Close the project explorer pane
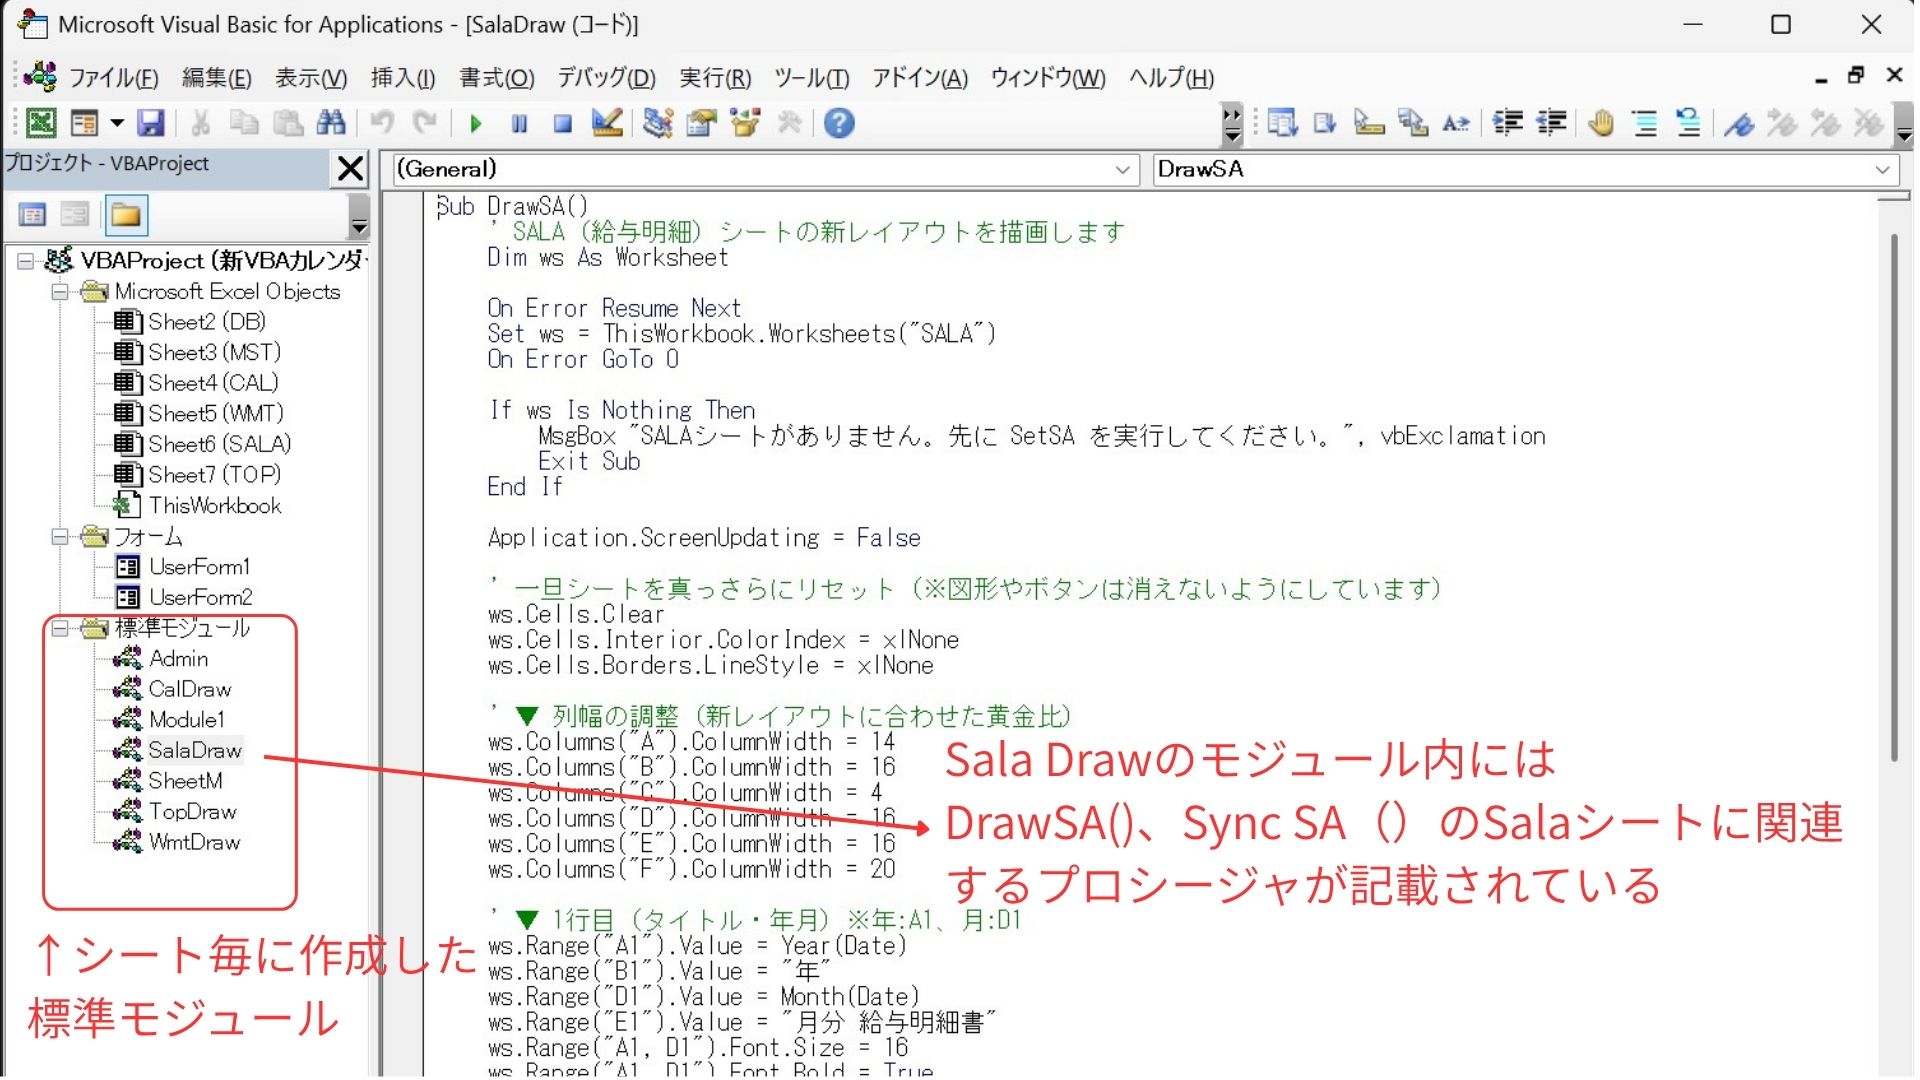This screenshot has height=1080, width=1920. point(350,168)
